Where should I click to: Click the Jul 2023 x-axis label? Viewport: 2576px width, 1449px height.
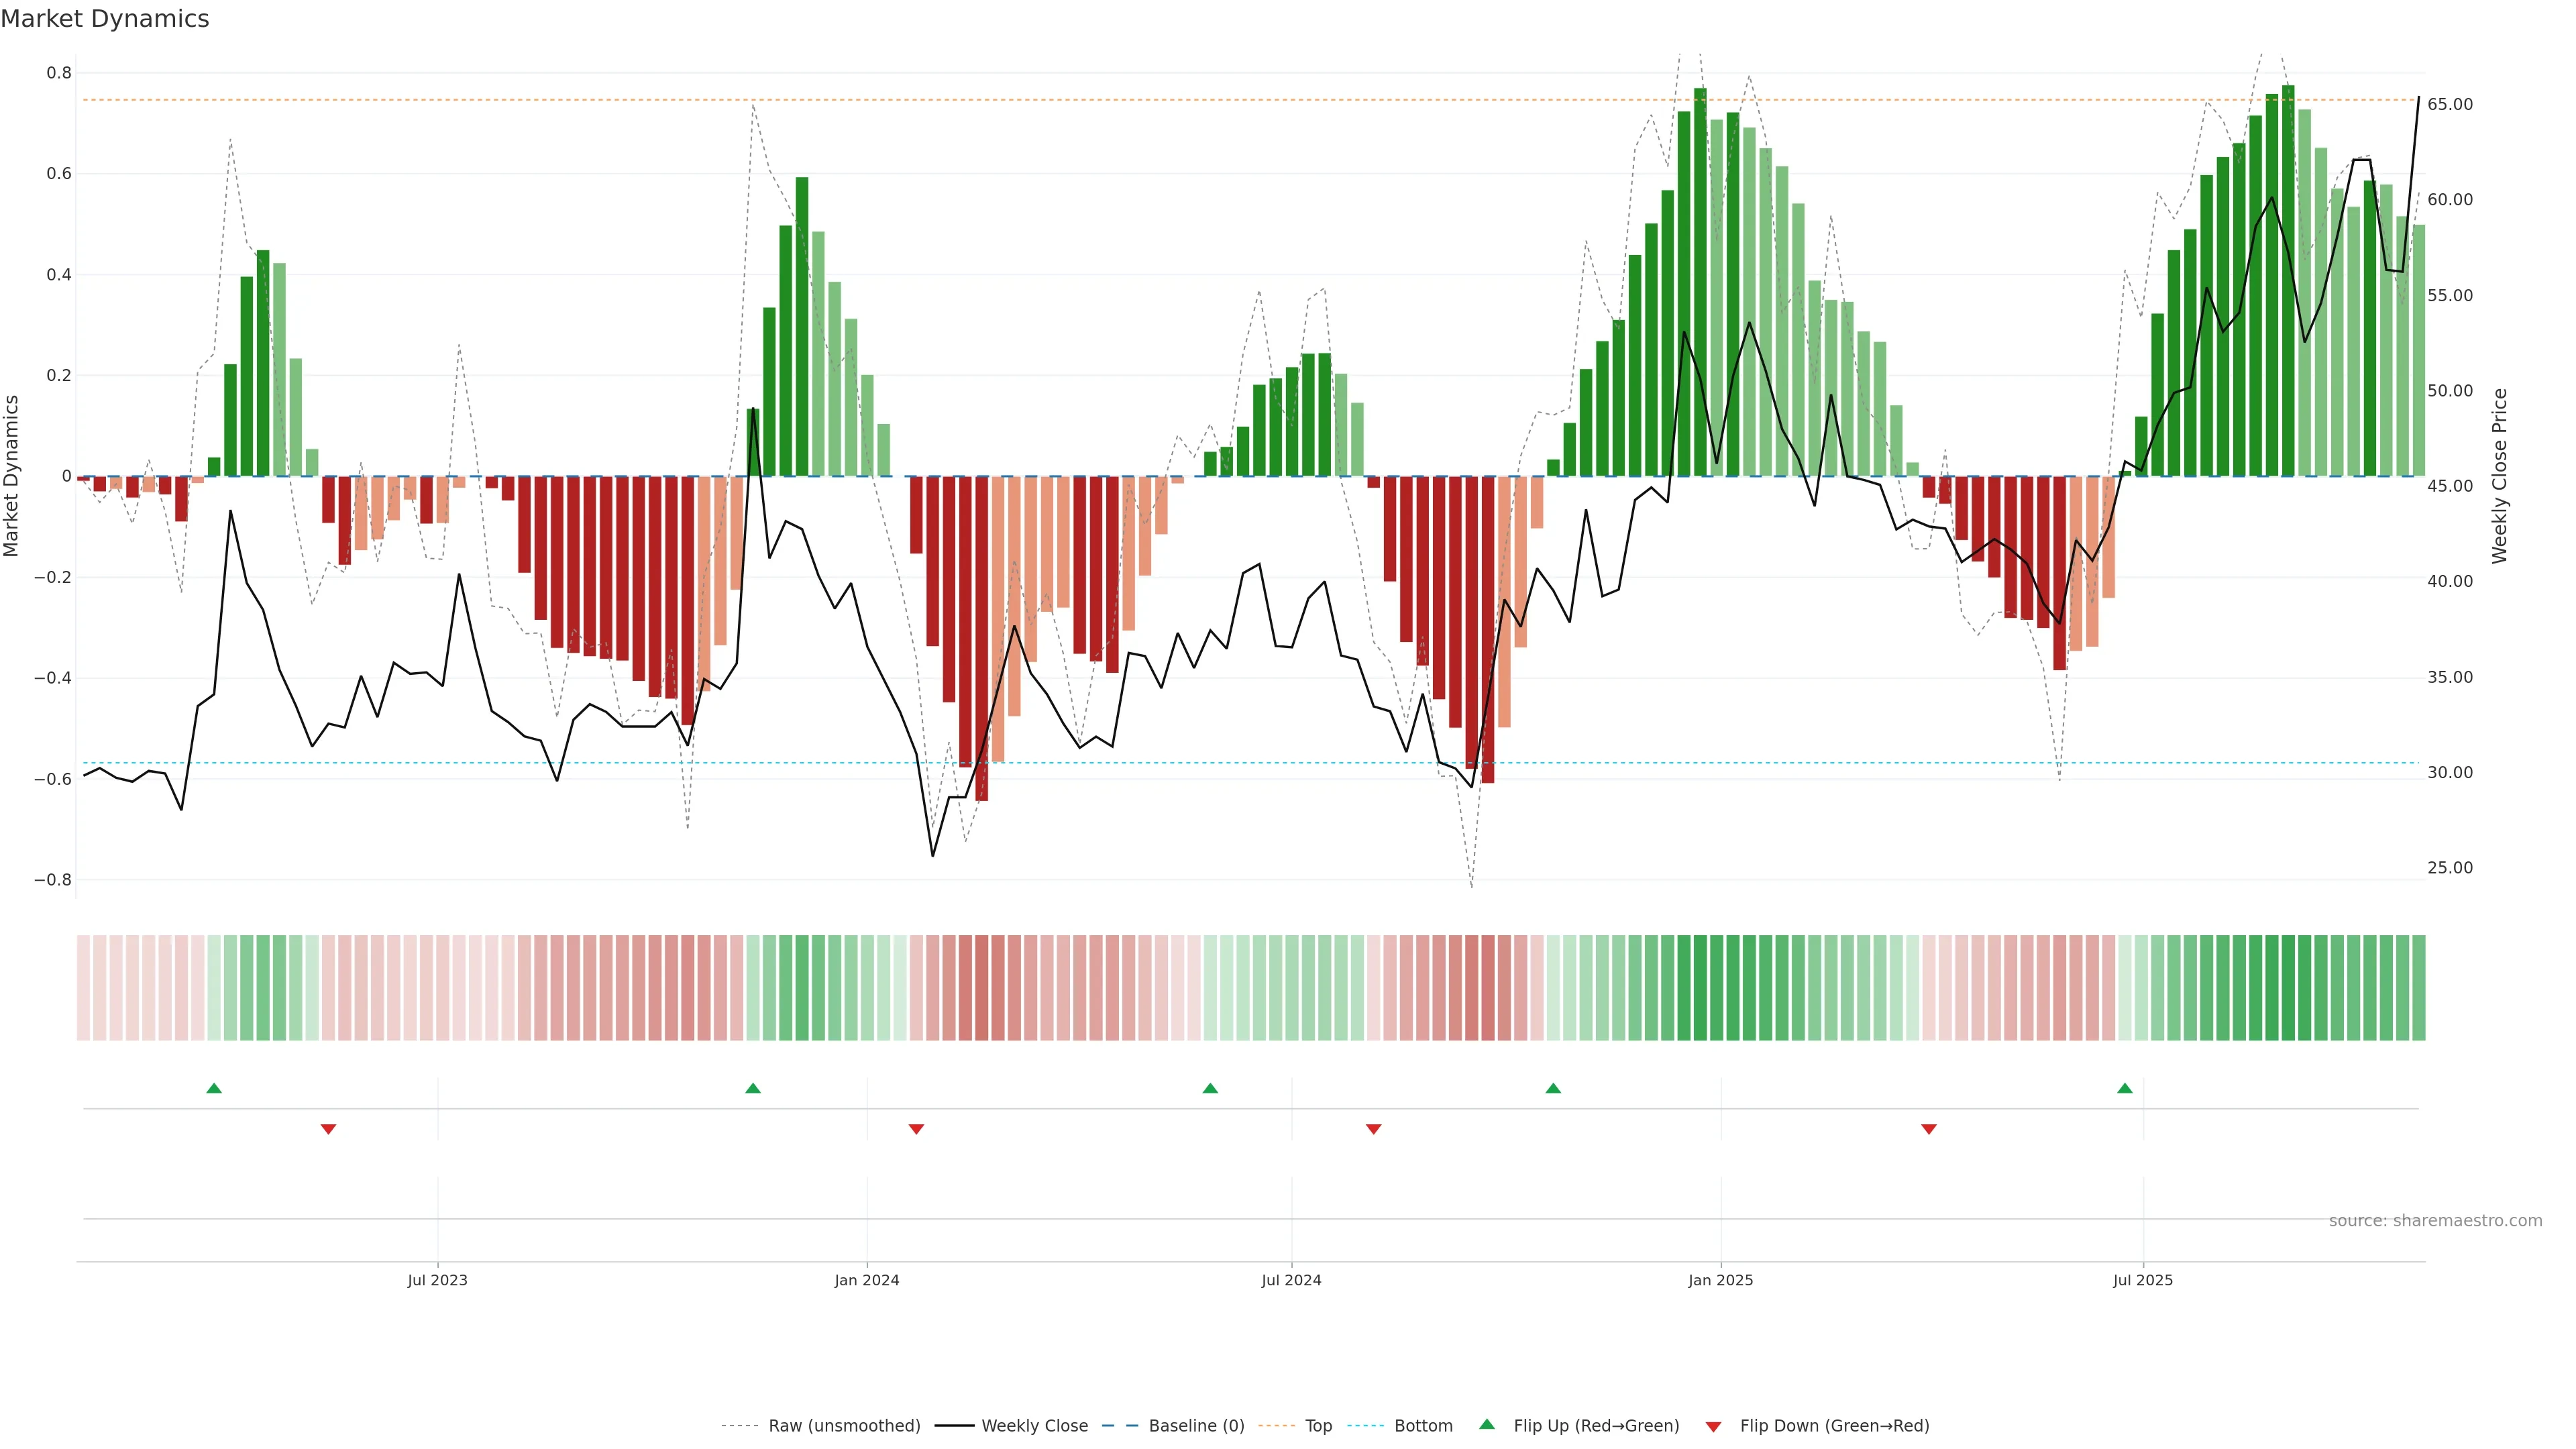point(437,1280)
